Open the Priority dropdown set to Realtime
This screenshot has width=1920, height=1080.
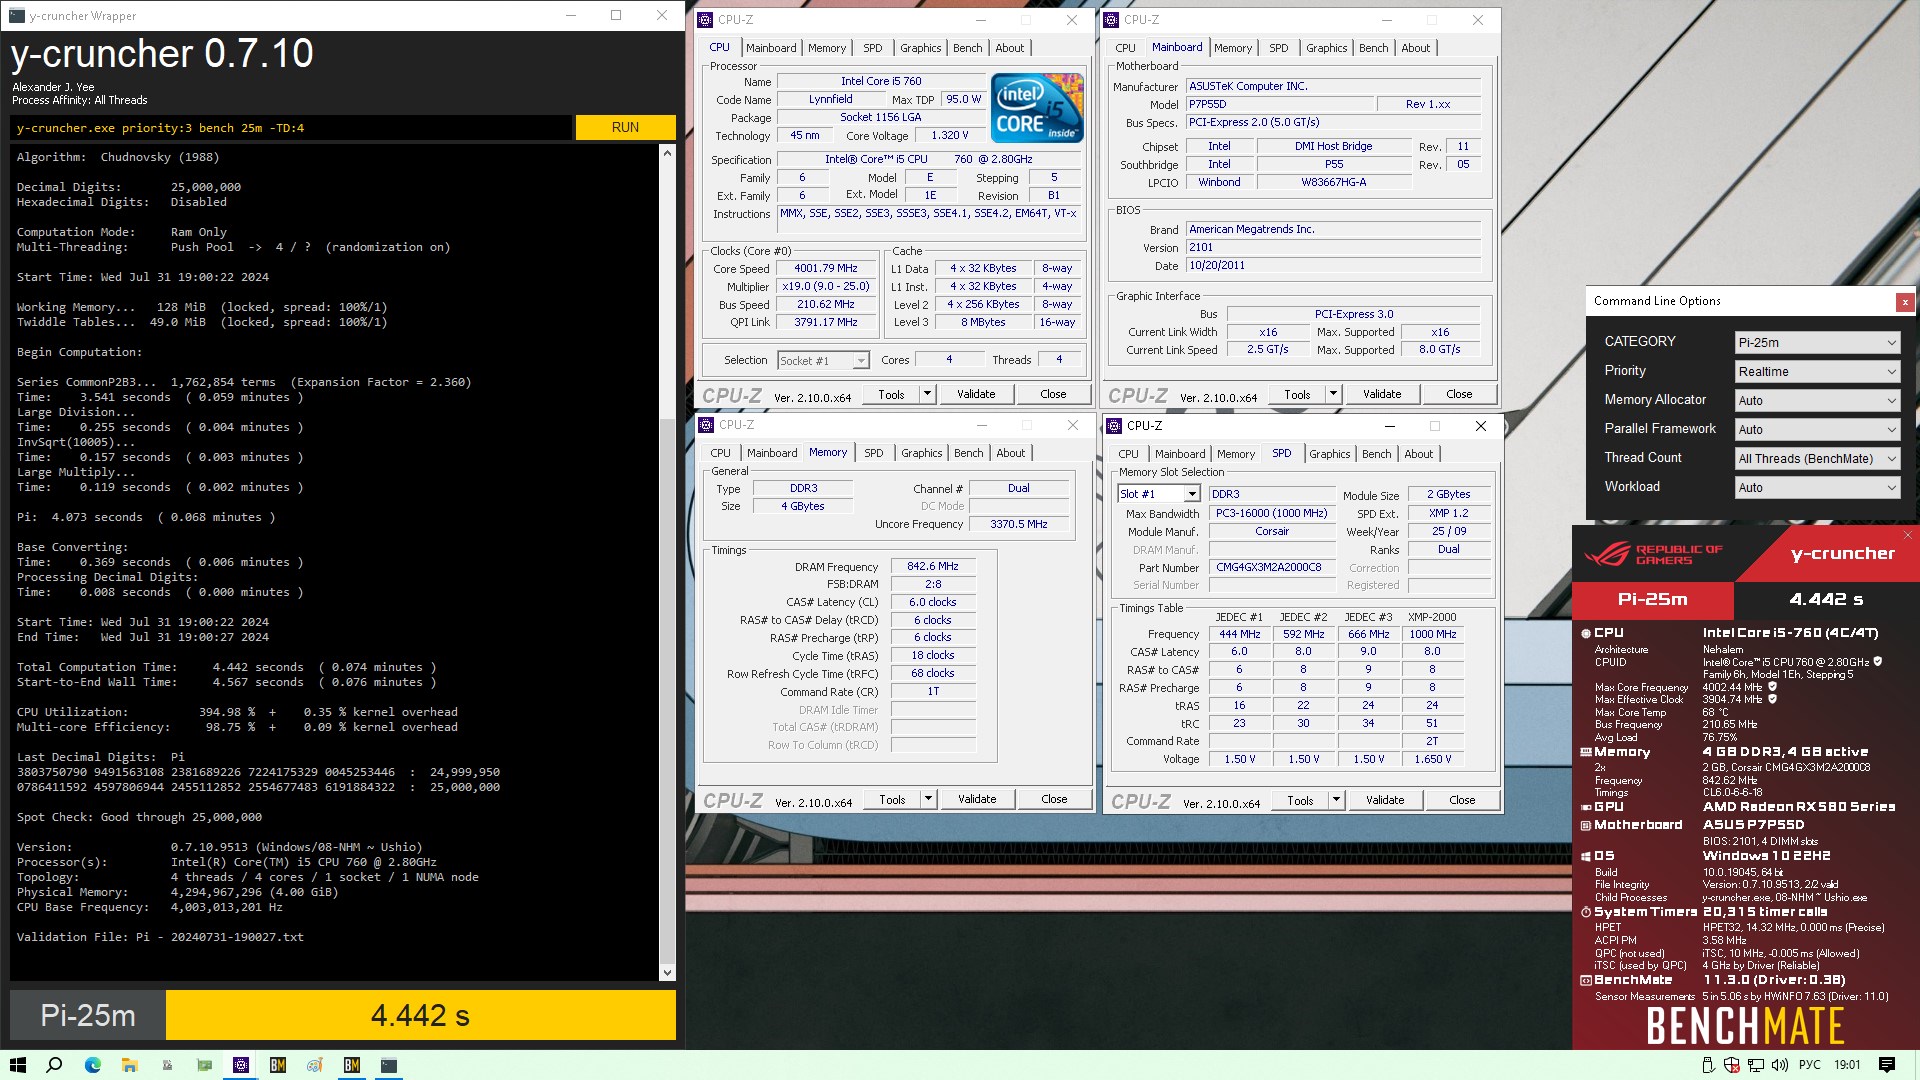coord(1817,371)
